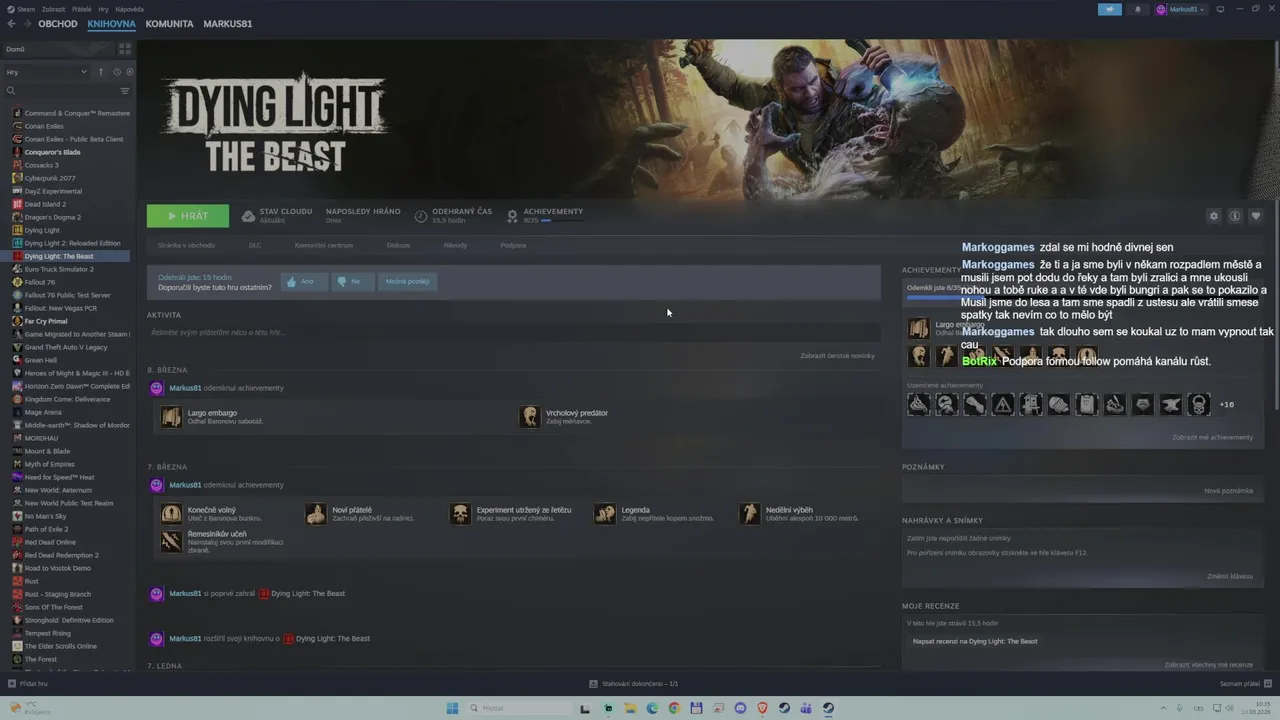
Task: Open the Legenda achievement icon
Action: (605, 514)
